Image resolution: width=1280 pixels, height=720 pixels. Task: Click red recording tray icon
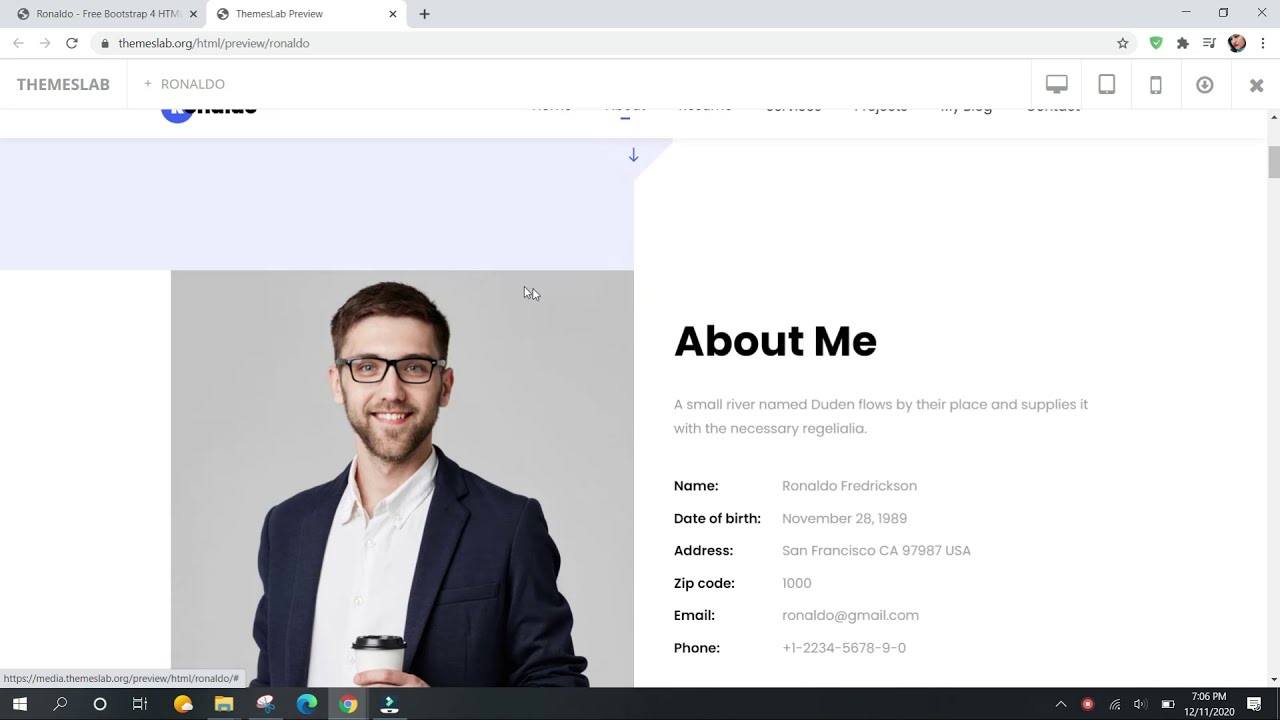point(1088,704)
